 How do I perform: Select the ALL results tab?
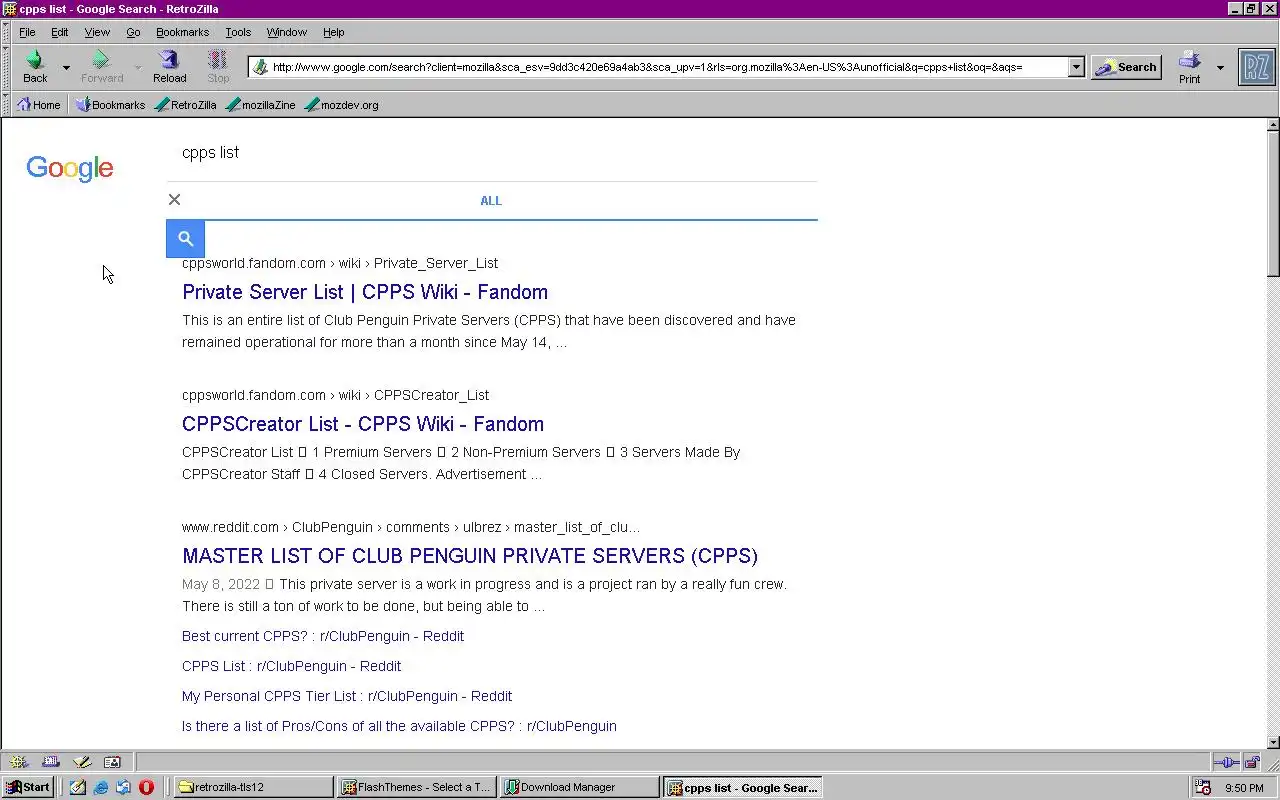coord(491,200)
